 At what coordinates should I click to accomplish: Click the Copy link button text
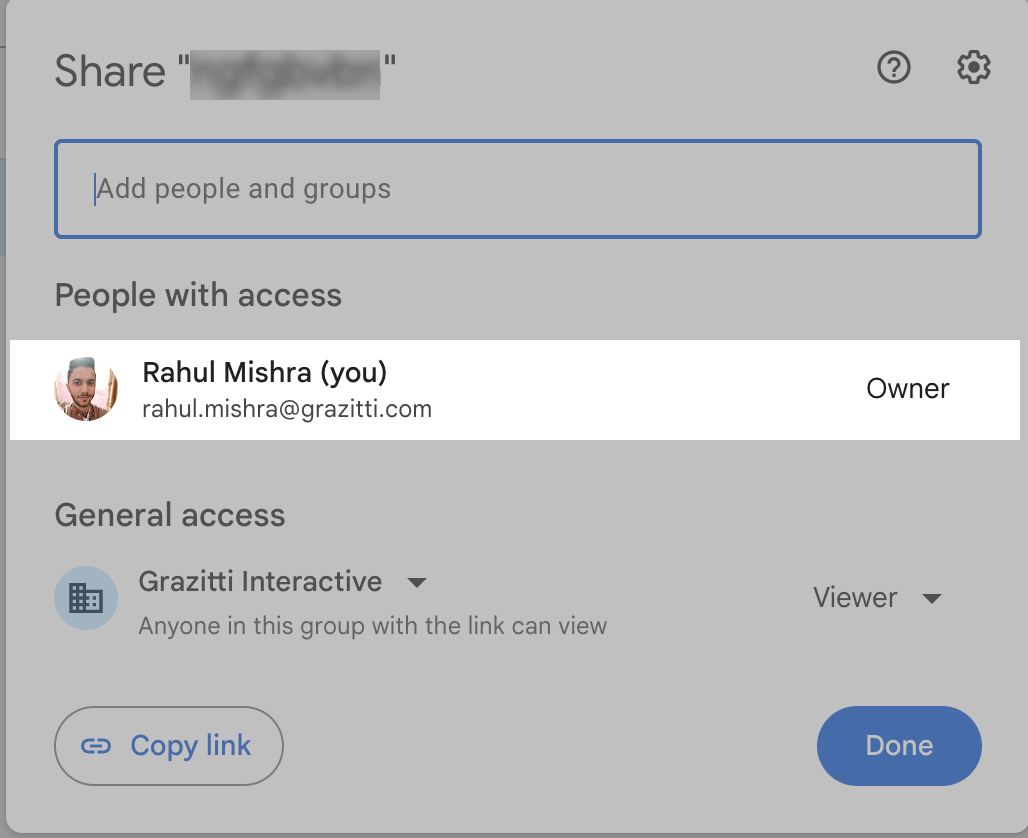(x=191, y=746)
